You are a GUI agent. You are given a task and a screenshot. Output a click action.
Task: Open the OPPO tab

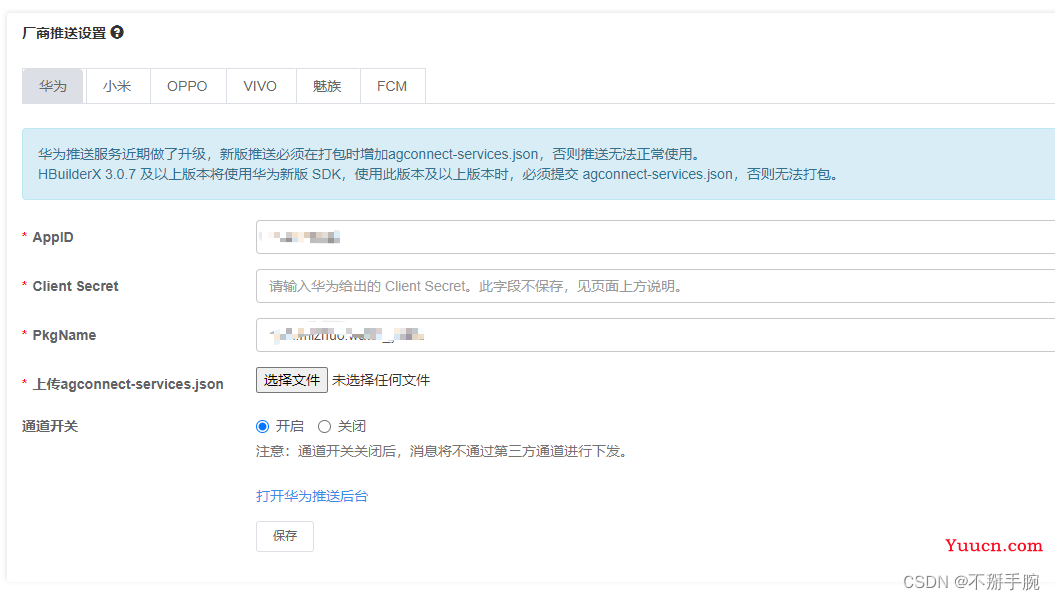(188, 86)
